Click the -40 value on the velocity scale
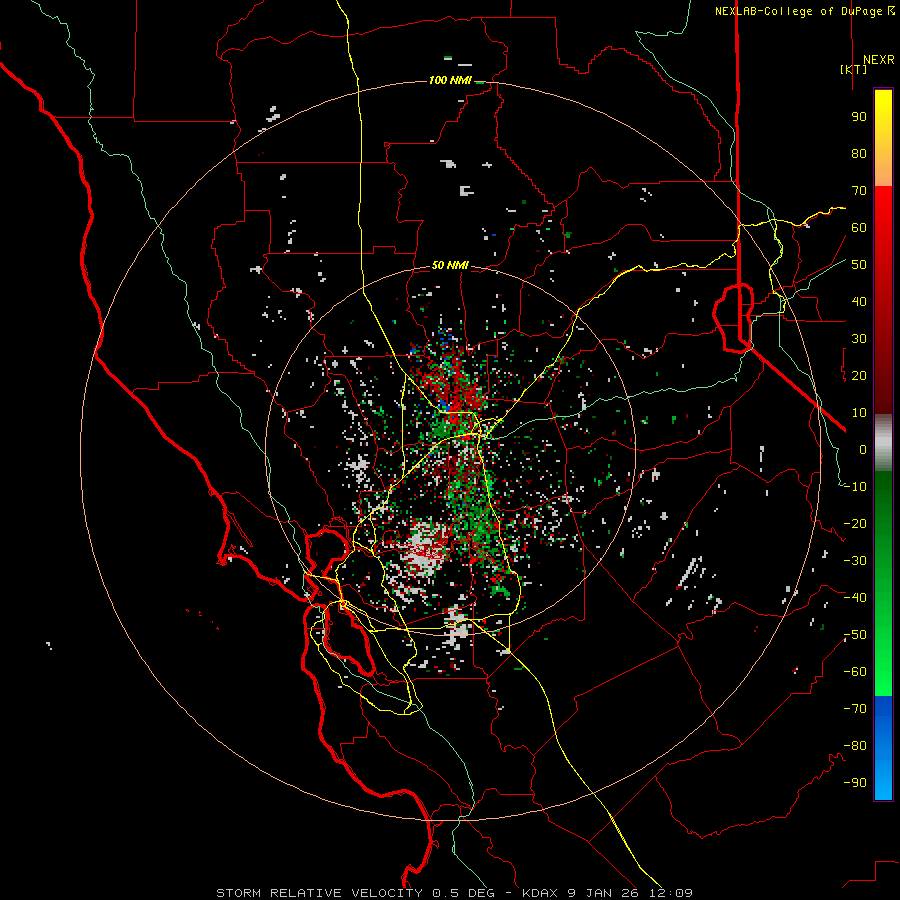Image resolution: width=900 pixels, height=900 pixels. pos(855,598)
